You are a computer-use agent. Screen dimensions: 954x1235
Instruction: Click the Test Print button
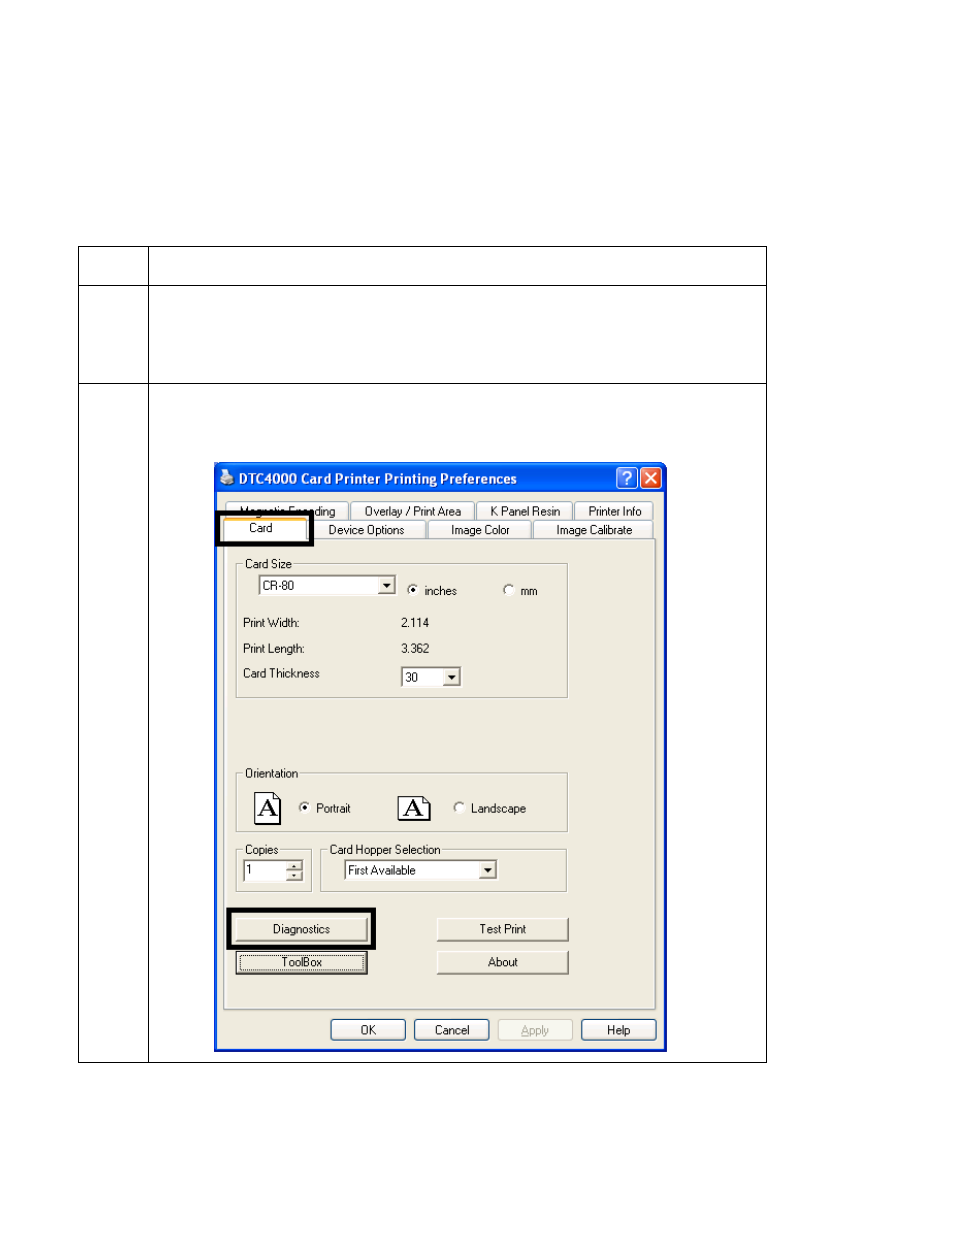click(x=502, y=929)
